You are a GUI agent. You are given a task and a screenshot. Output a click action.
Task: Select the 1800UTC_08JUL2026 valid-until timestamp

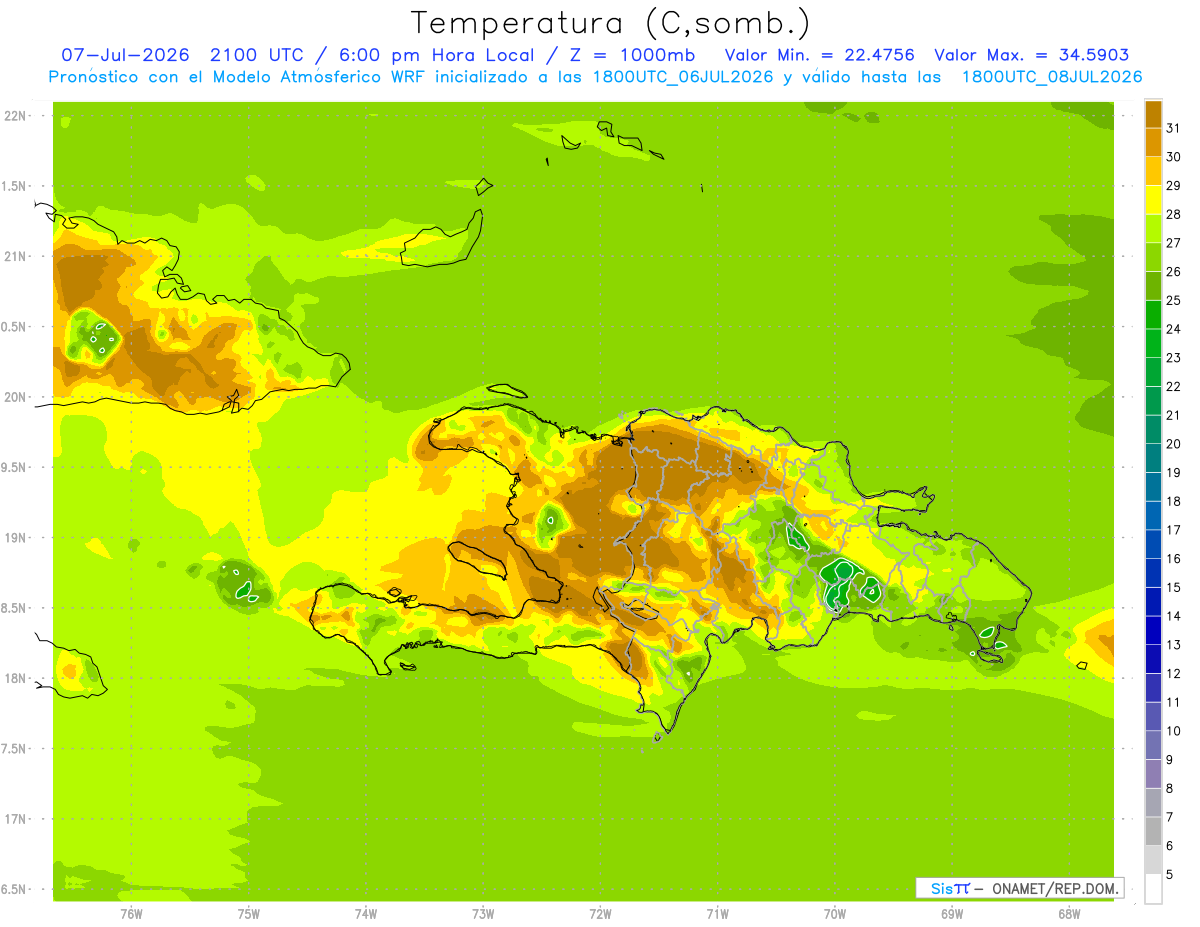coord(1052,77)
